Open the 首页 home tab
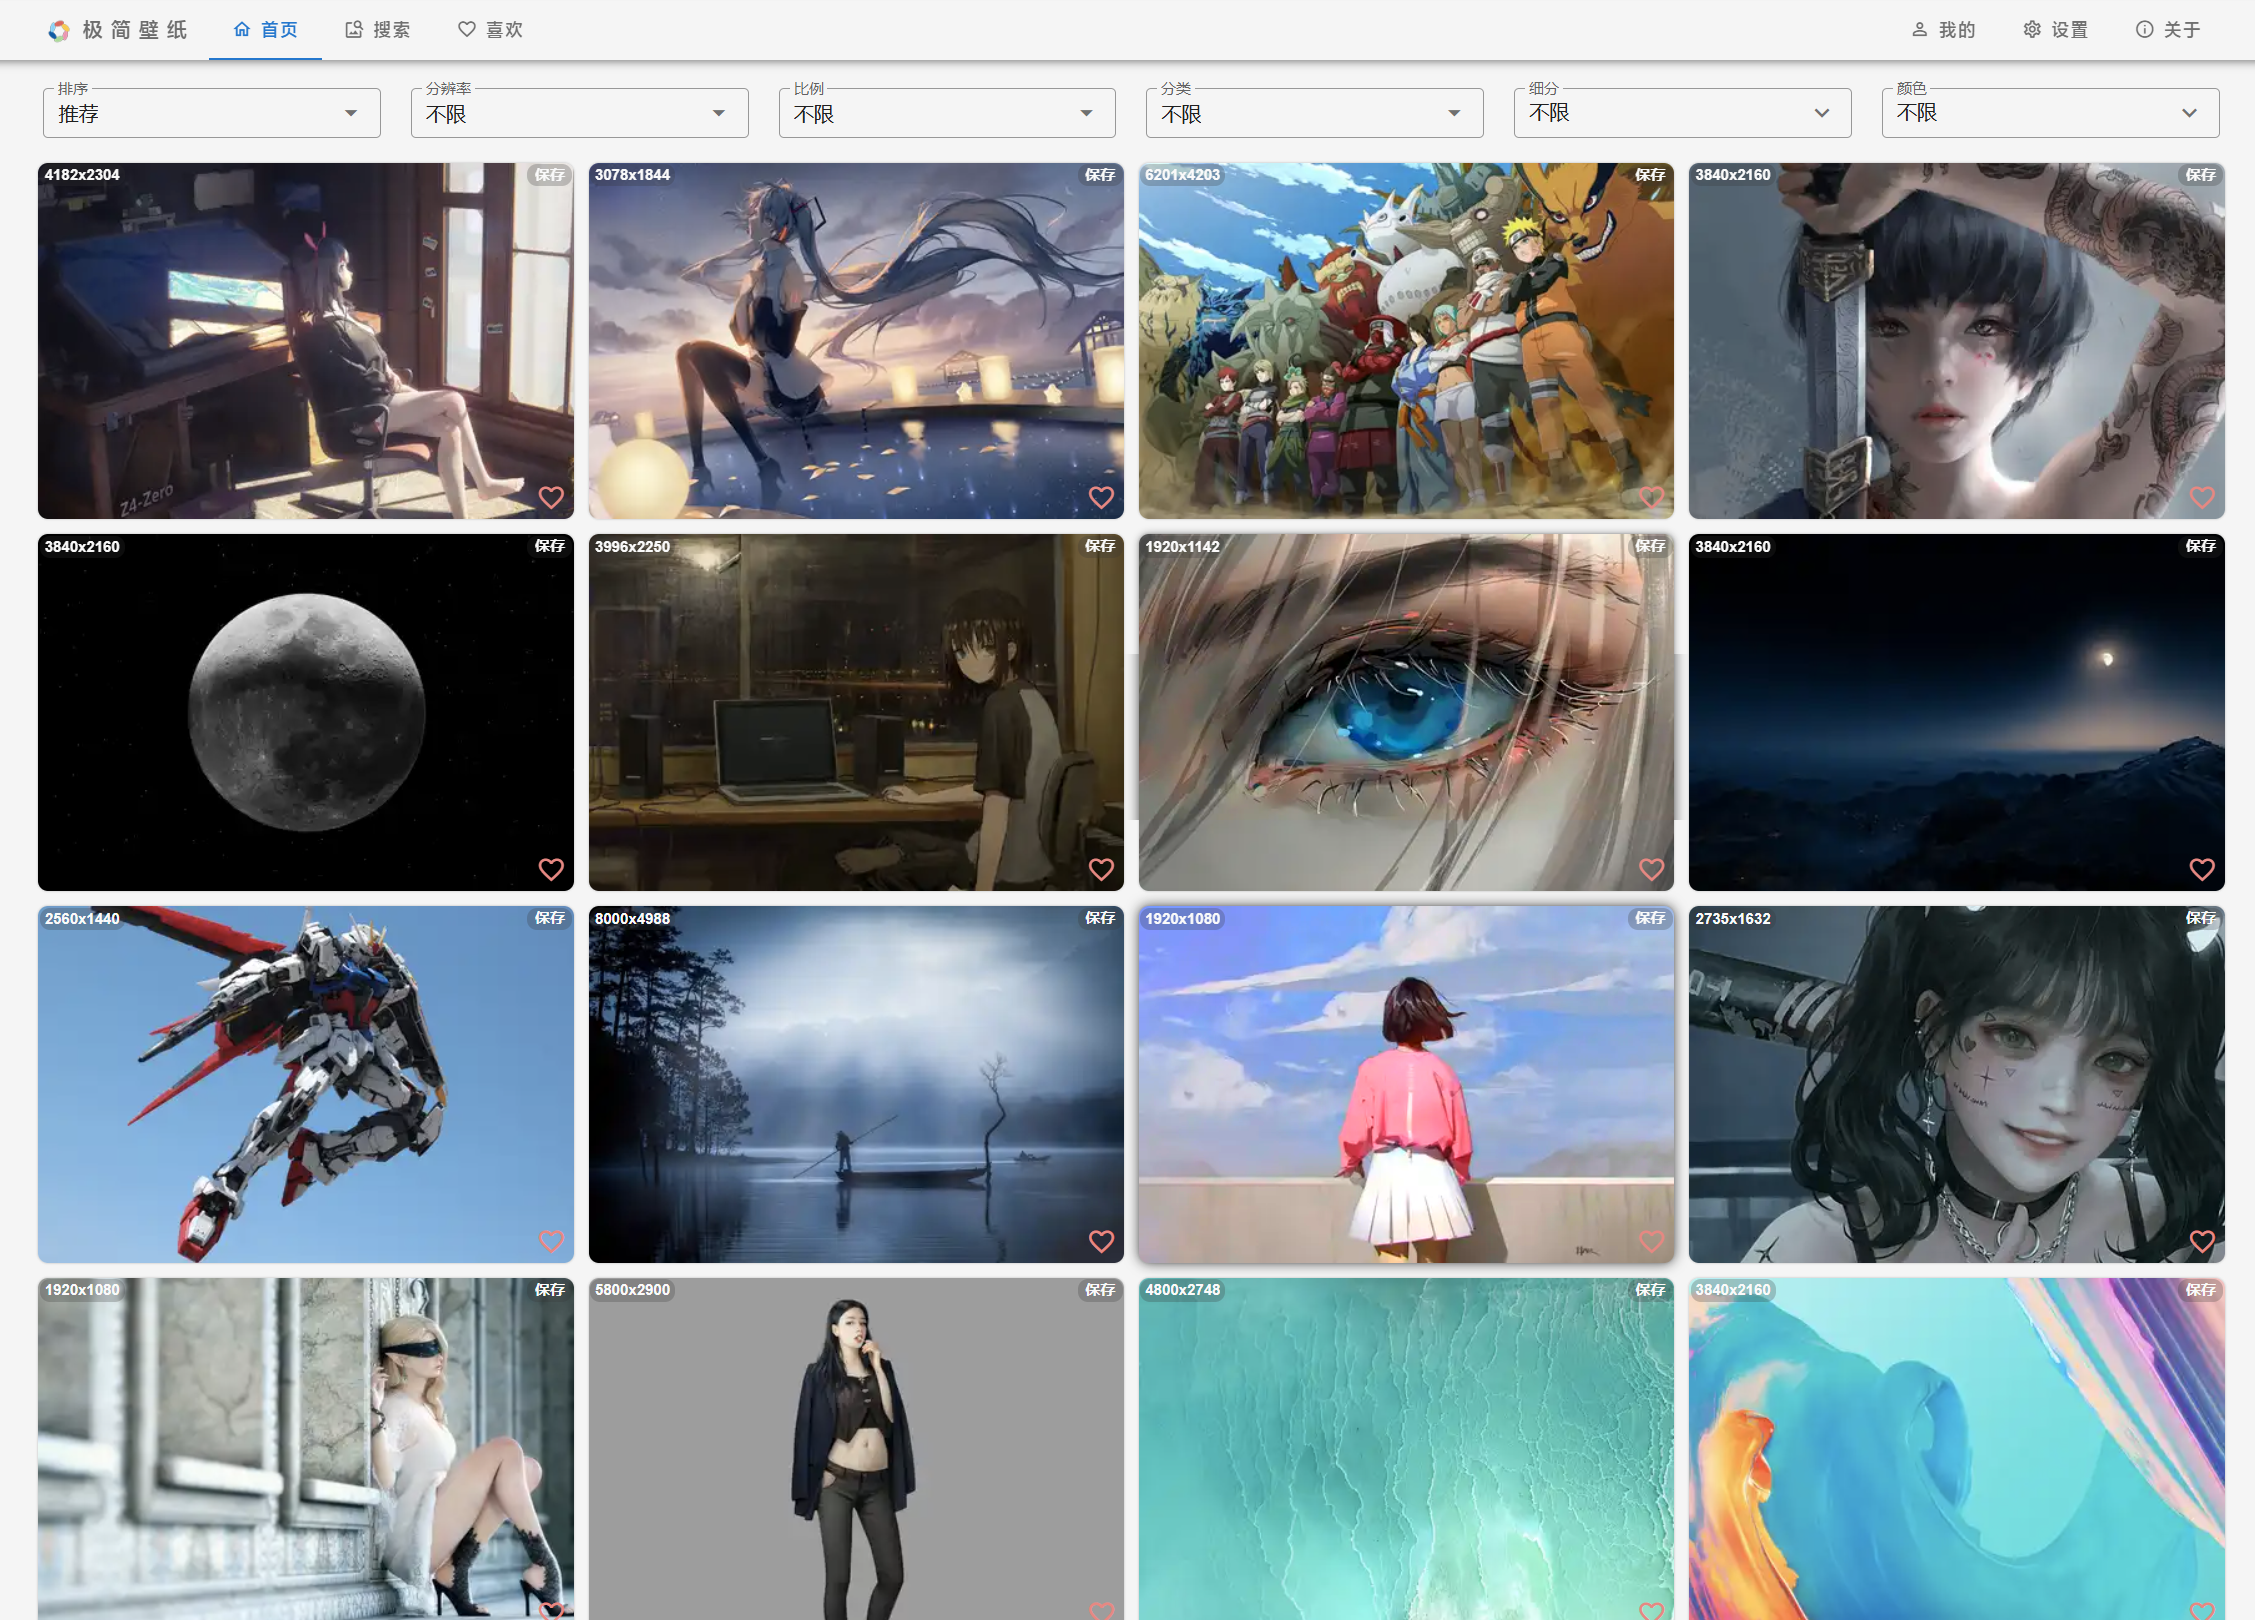2255x1620 pixels. (x=265, y=30)
